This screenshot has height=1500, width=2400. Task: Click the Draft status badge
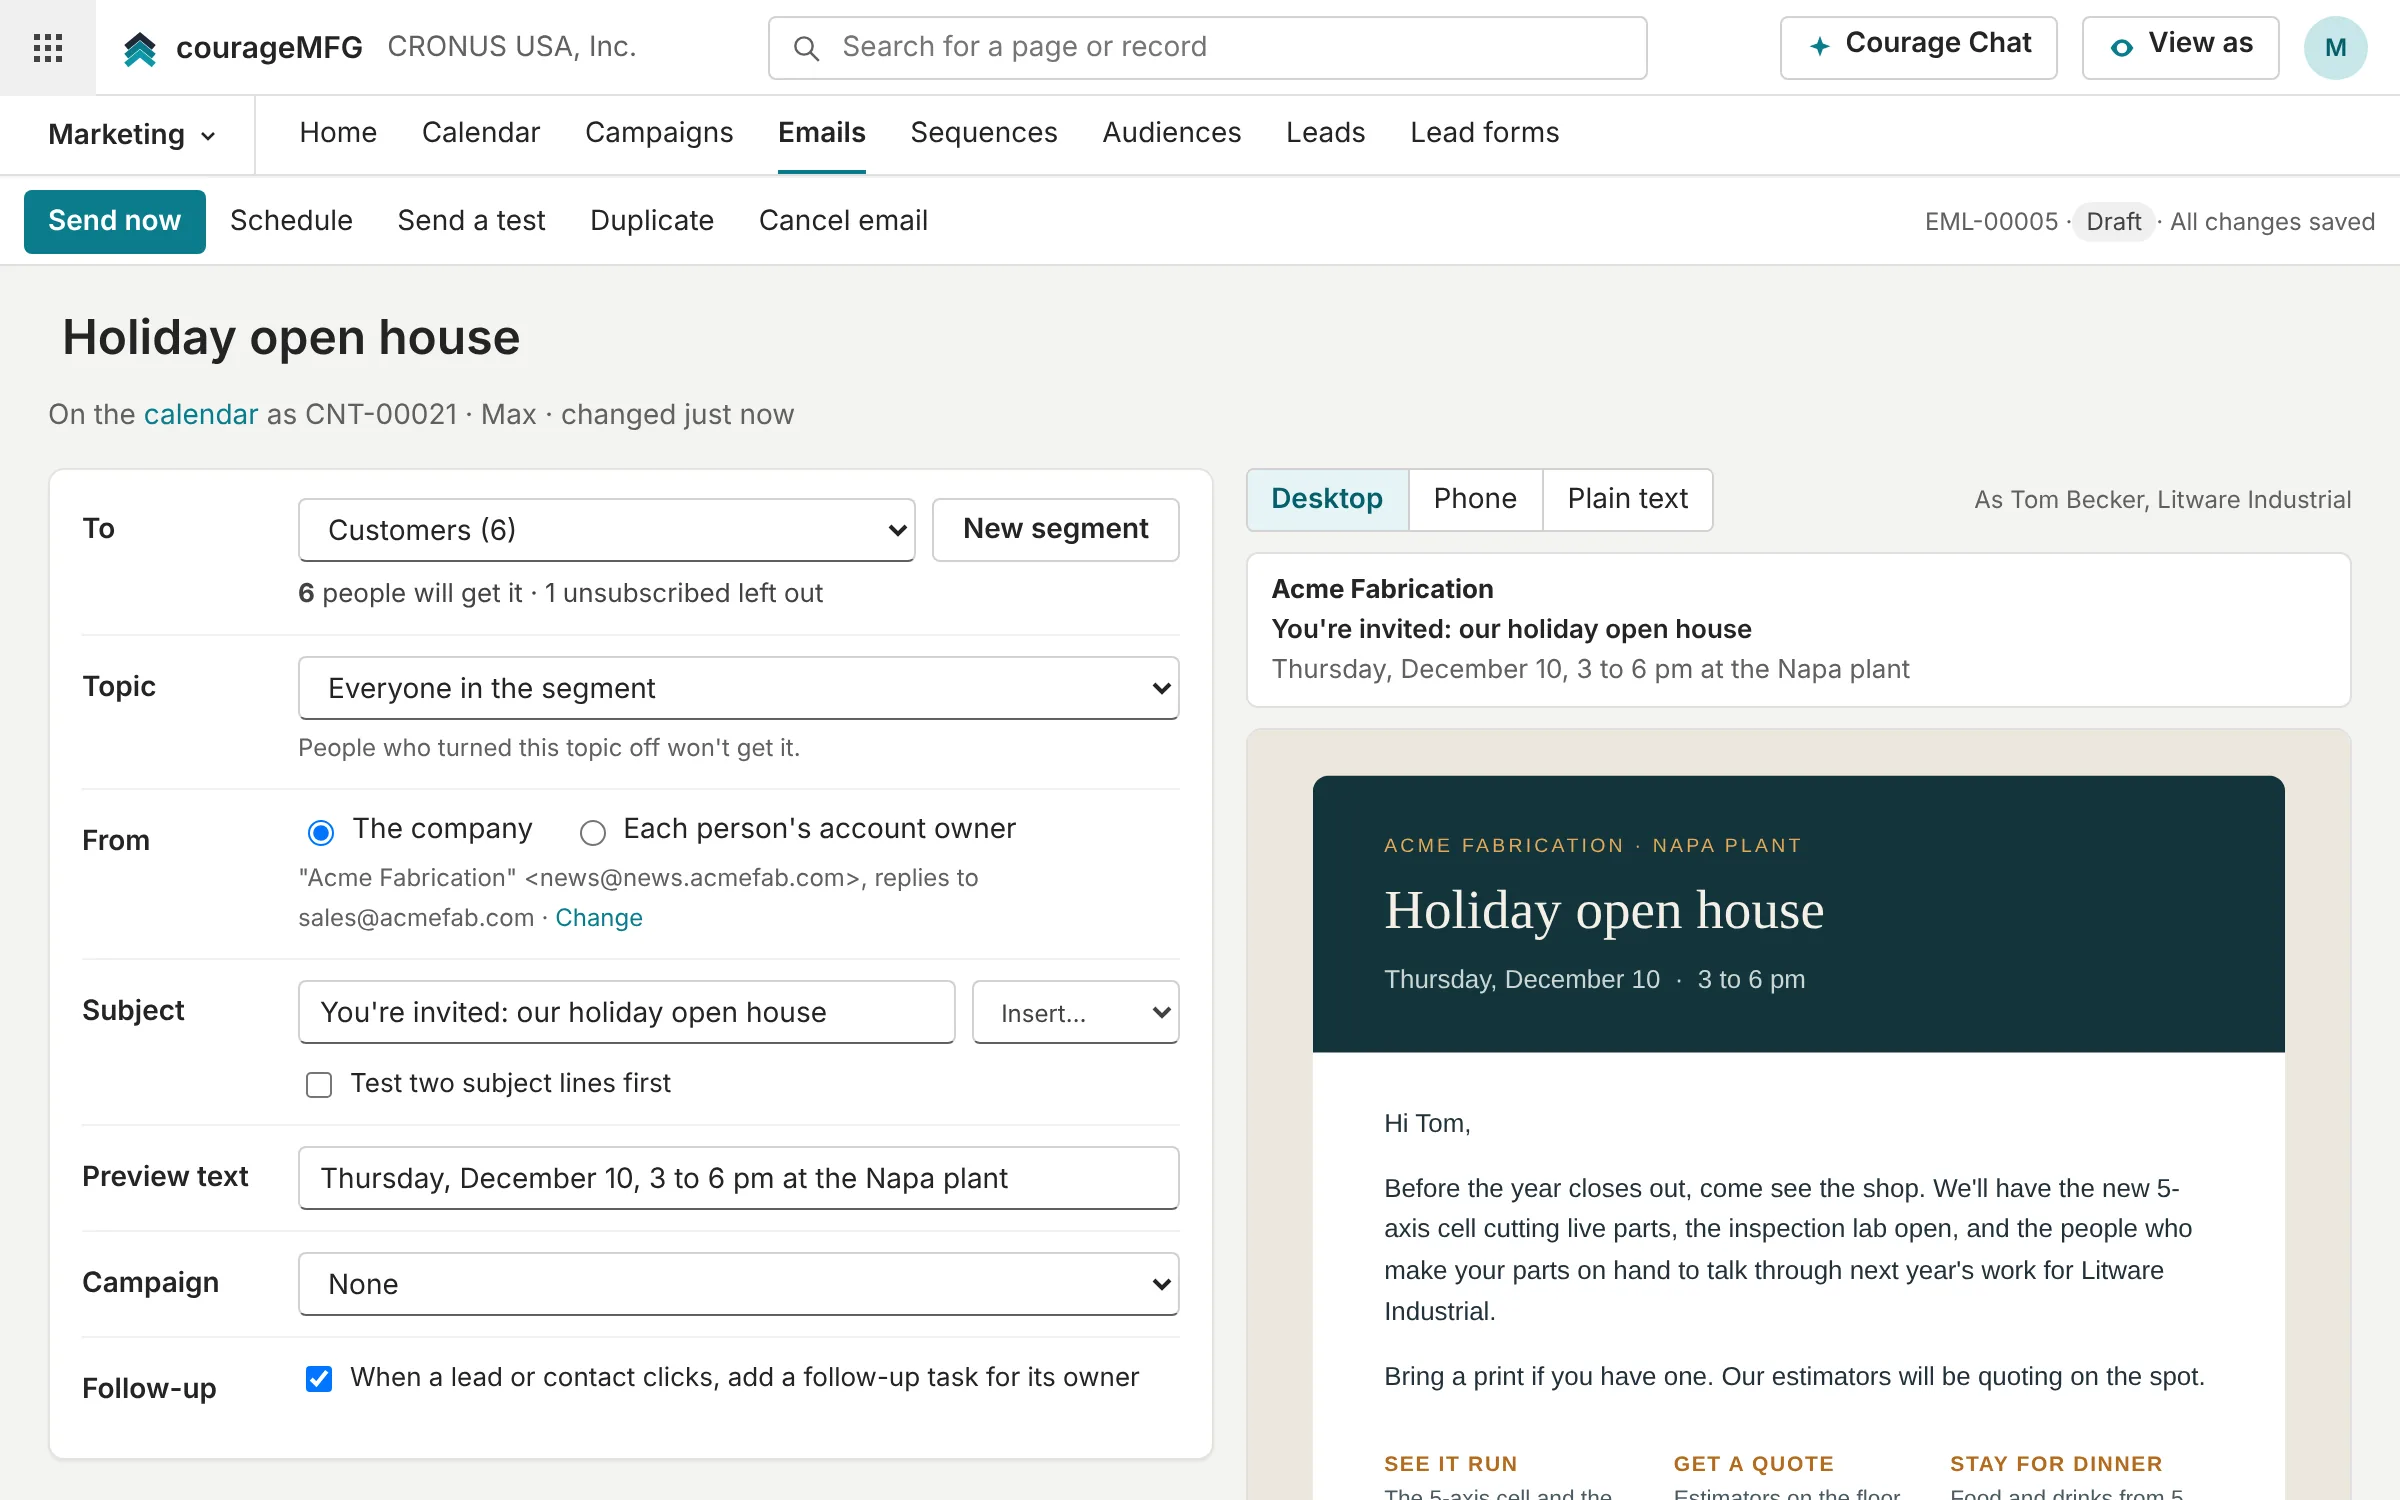coord(2113,222)
